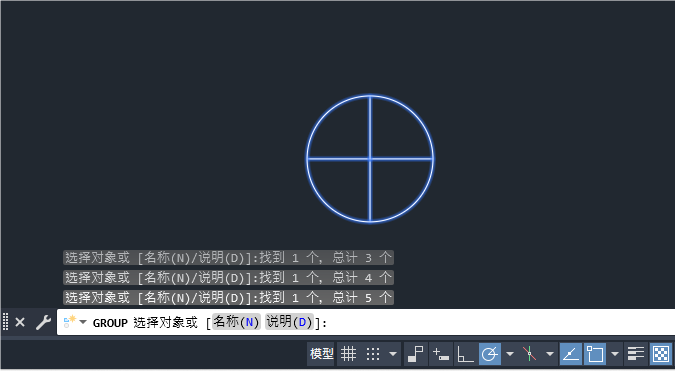Open command line customize wrench
The width and height of the screenshot is (675, 371).
point(43,322)
